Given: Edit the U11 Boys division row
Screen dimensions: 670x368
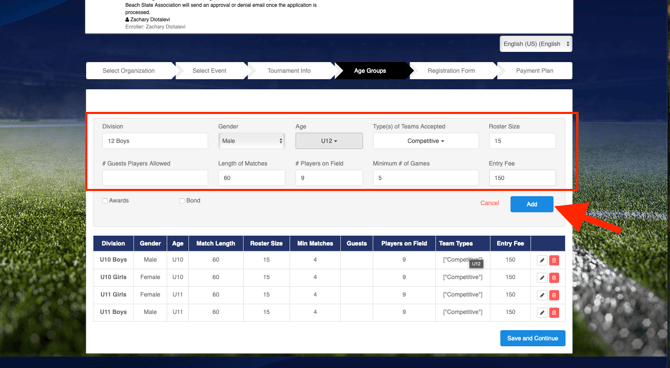Looking at the screenshot, I should pos(542,312).
